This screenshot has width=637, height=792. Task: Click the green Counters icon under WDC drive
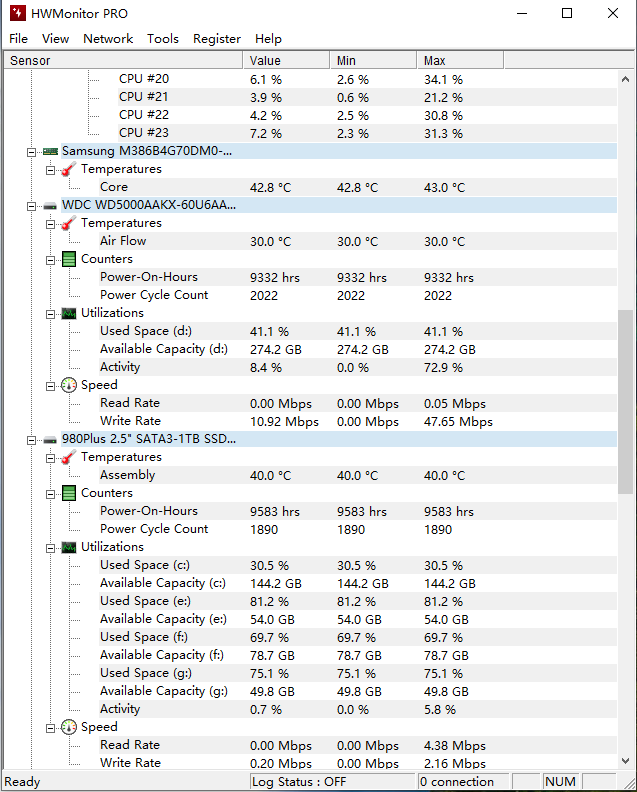(x=69, y=259)
